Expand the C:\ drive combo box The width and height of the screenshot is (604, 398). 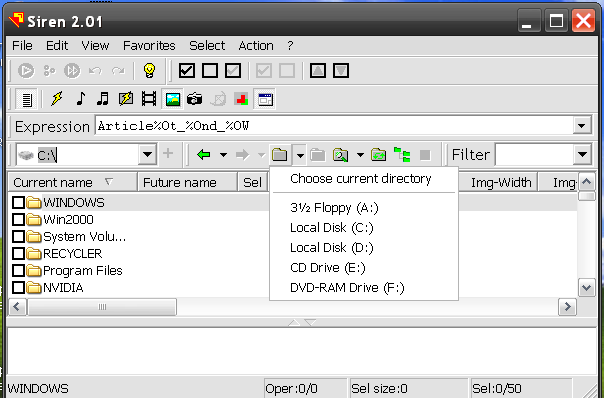point(147,155)
